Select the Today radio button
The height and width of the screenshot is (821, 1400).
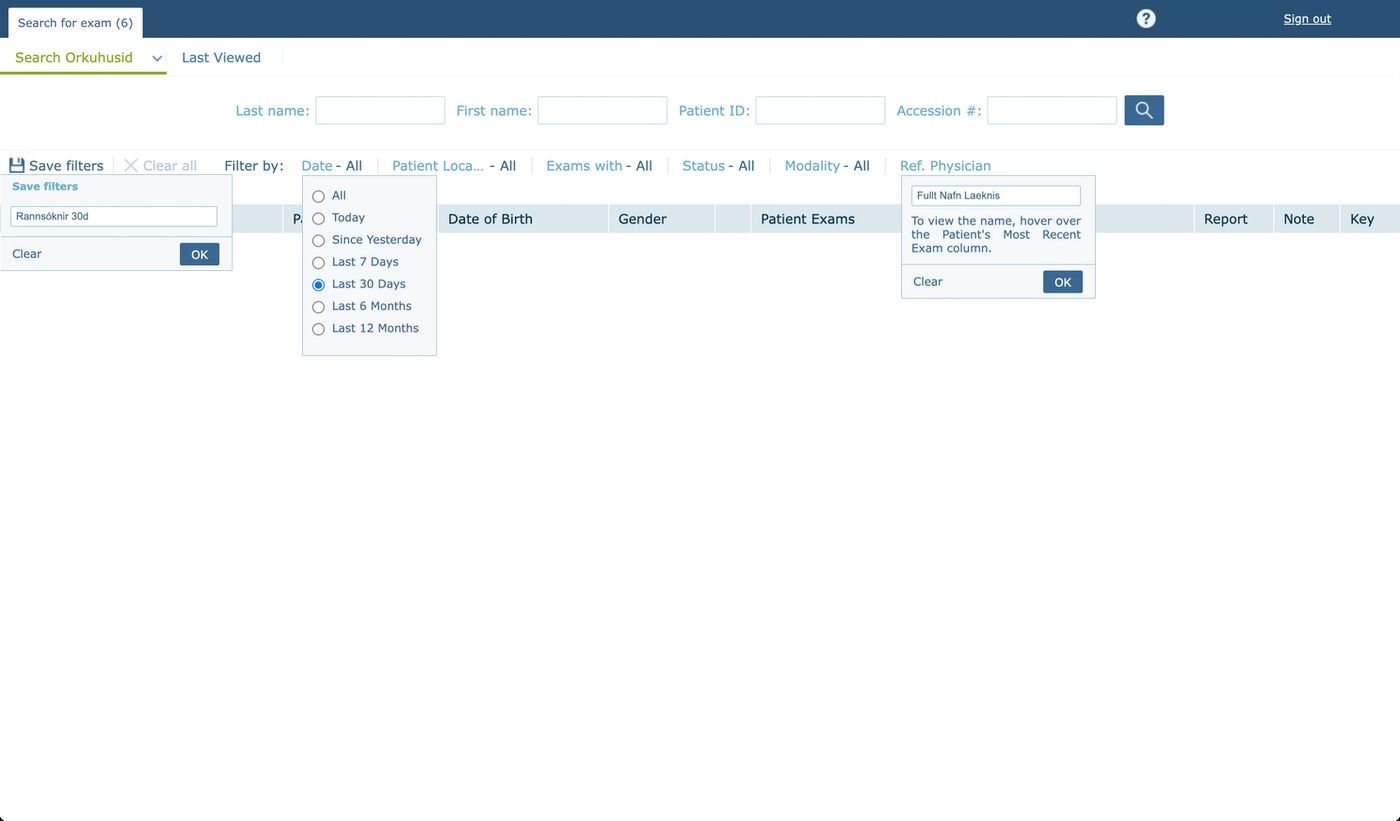click(318, 219)
